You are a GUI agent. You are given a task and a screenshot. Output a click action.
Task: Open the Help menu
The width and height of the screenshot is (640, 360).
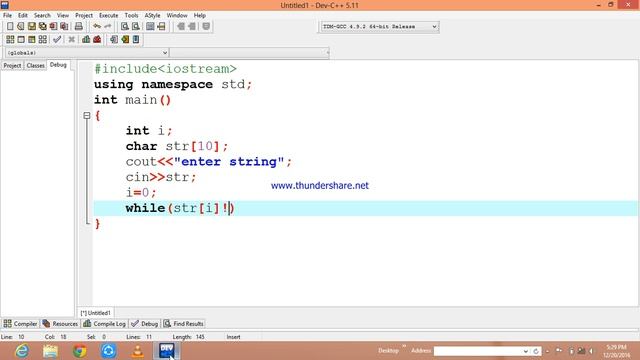coord(200,16)
